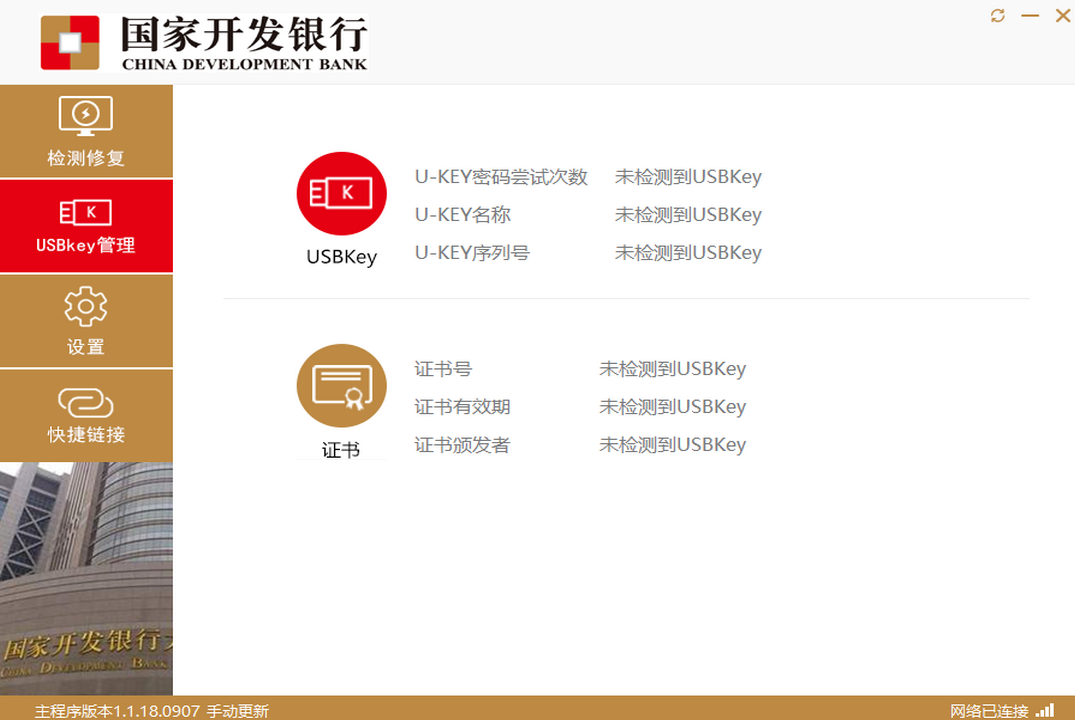The height and width of the screenshot is (720, 1075).
Task: Switch to the USBkey管理 sidebar tab
Action: click(x=86, y=226)
